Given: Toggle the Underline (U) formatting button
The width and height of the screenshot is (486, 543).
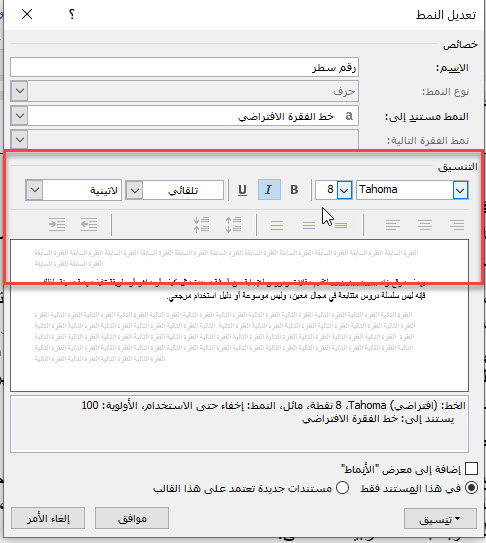Looking at the screenshot, I should [x=242, y=190].
